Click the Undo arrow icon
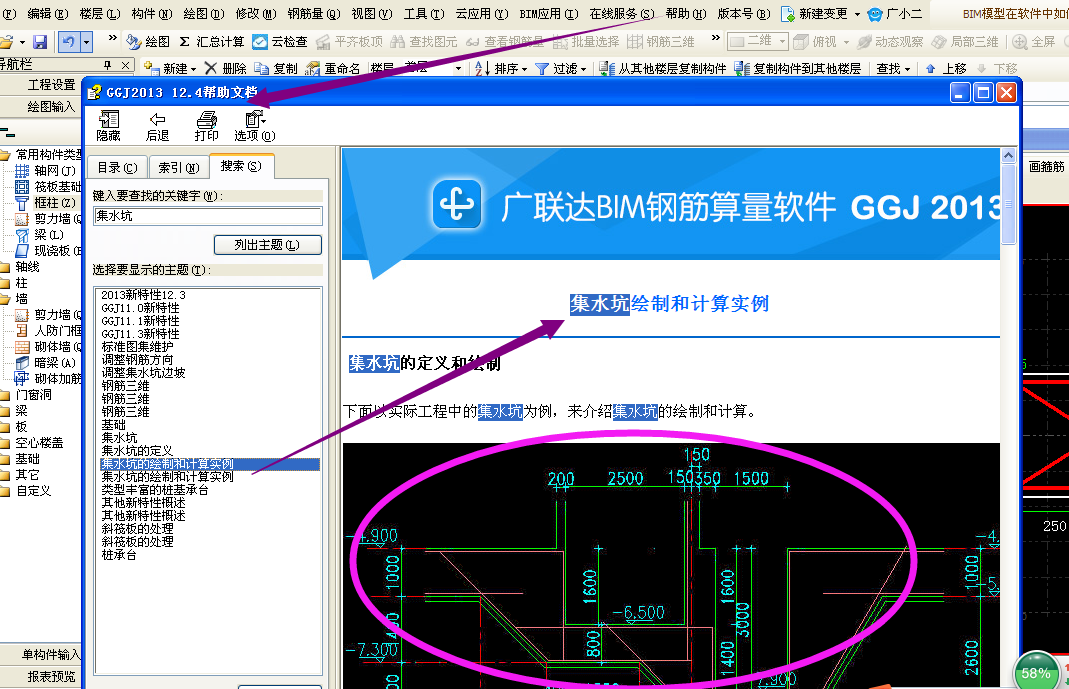The height and width of the screenshot is (689, 1069). 68,42
